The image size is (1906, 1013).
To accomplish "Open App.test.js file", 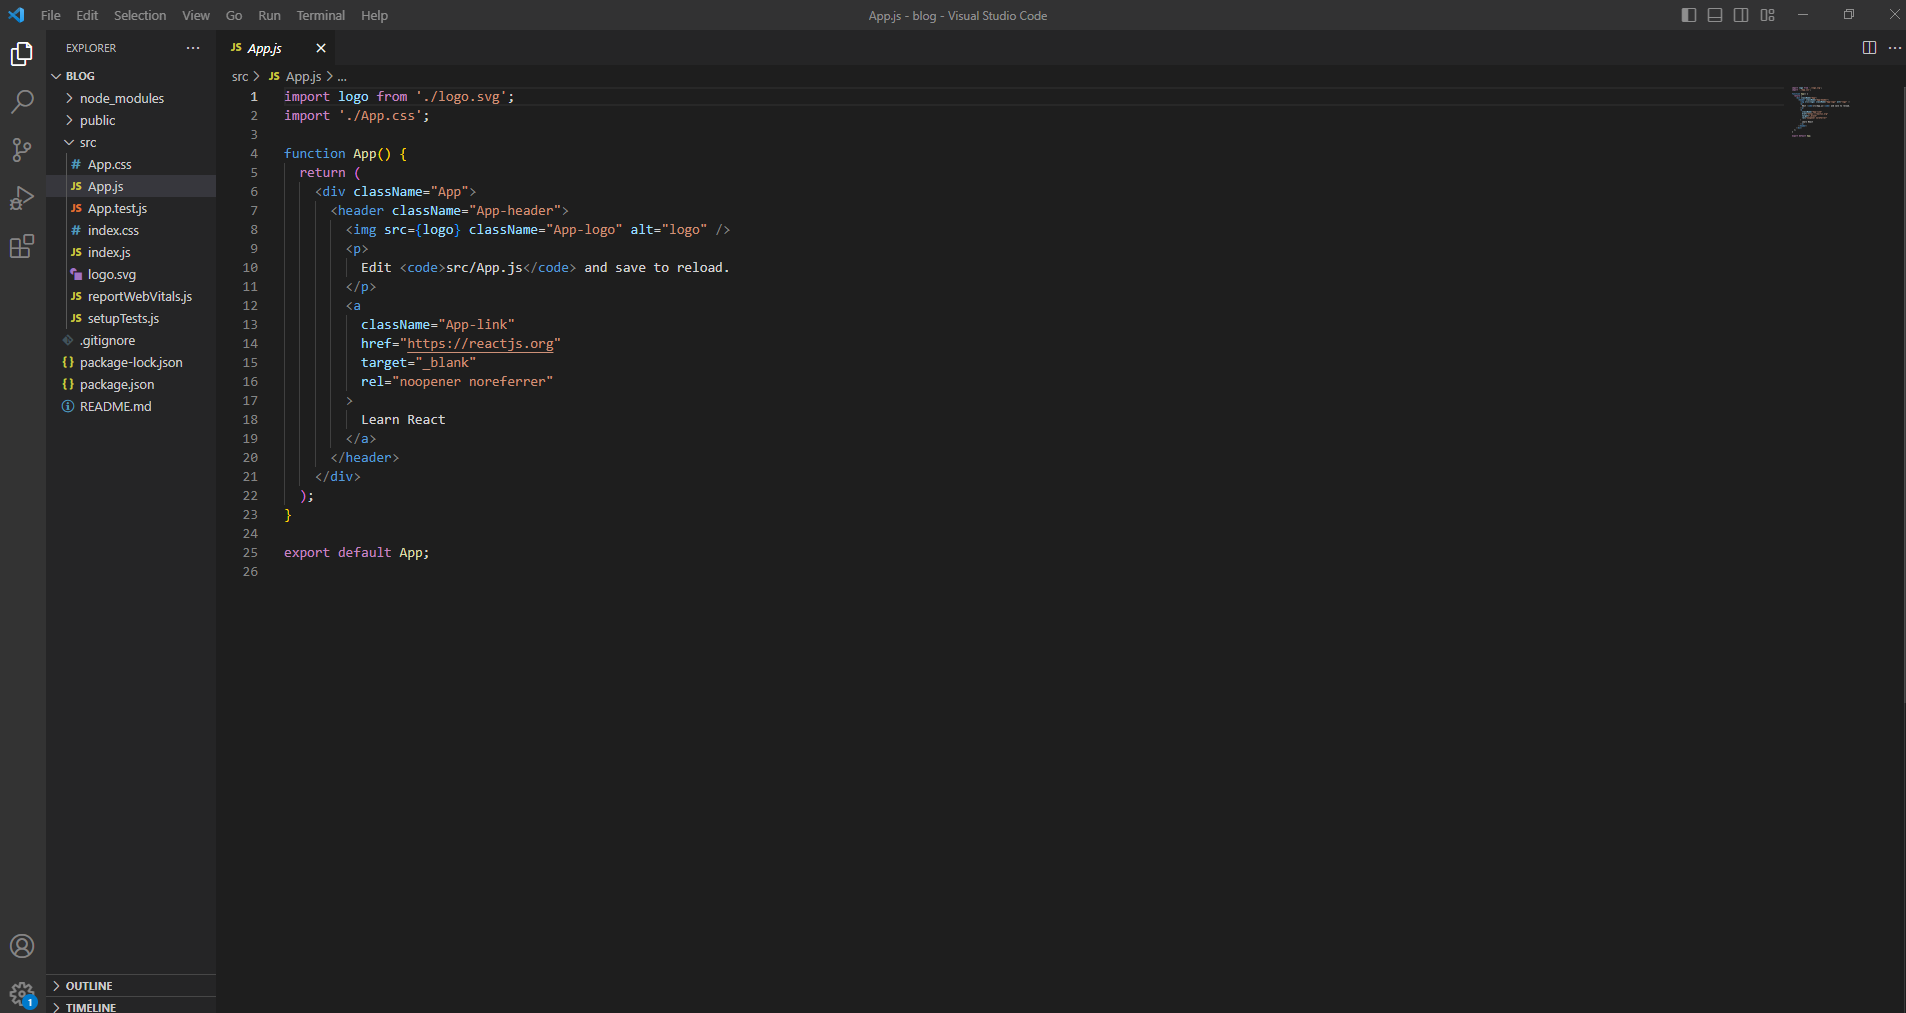I will tap(131, 208).
